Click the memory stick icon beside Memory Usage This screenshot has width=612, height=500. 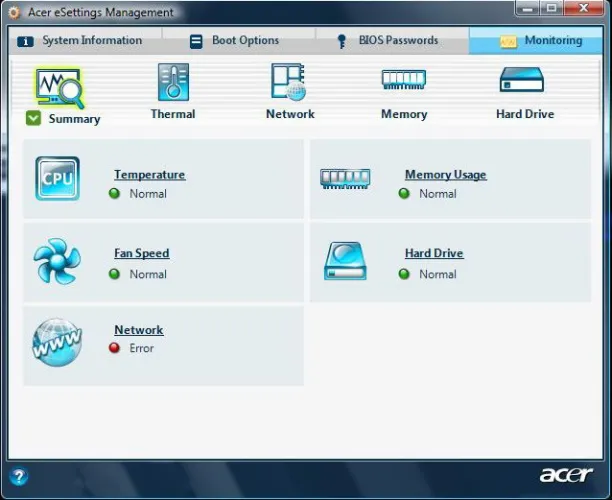point(345,178)
